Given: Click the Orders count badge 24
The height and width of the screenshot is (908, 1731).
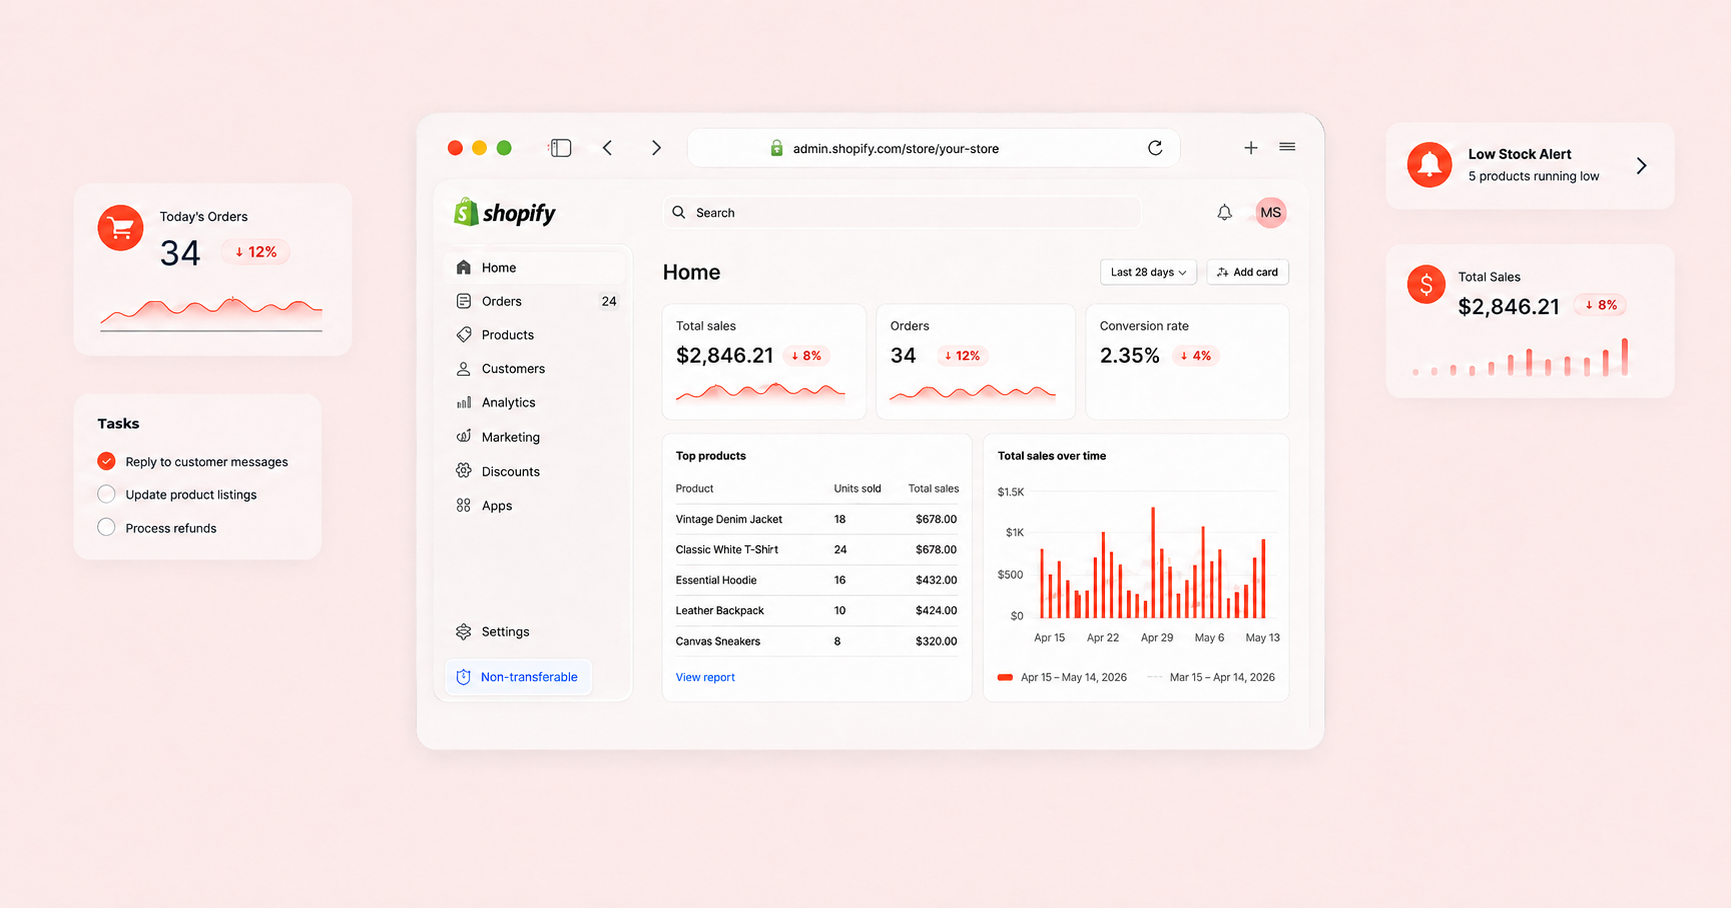Looking at the screenshot, I should pyautogui.click(x=608, y=301).
